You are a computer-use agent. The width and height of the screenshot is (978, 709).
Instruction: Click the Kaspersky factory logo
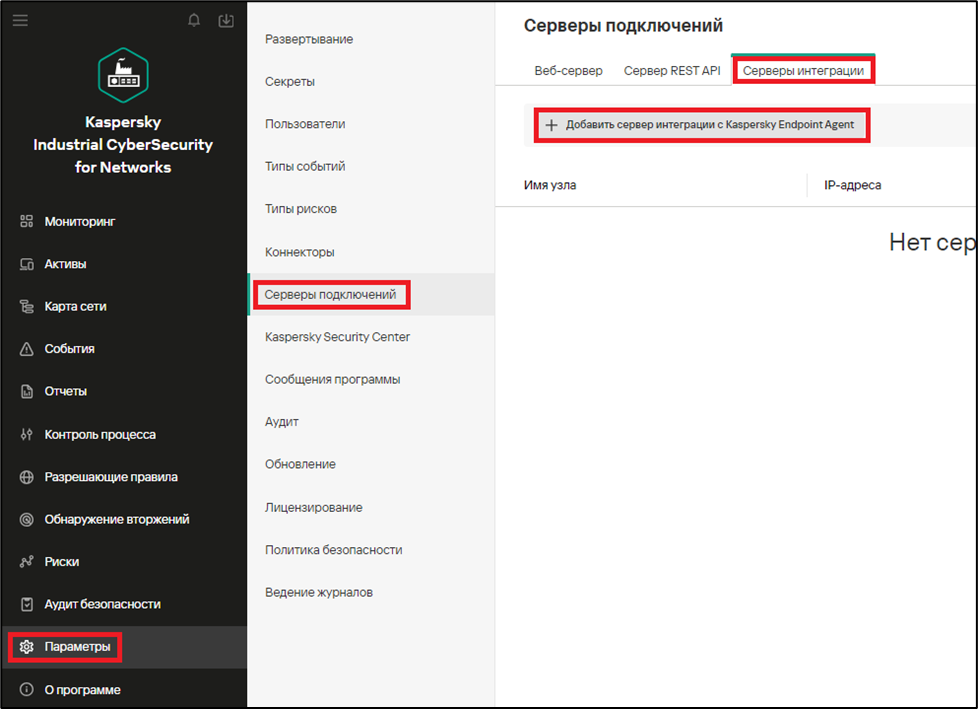(123, 75)
